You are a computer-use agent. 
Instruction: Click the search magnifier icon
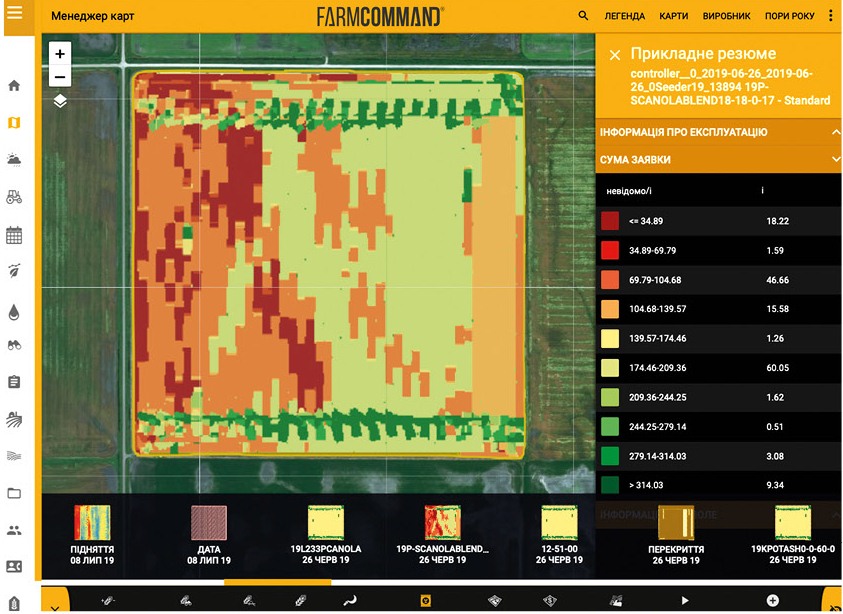pos(583,16)
